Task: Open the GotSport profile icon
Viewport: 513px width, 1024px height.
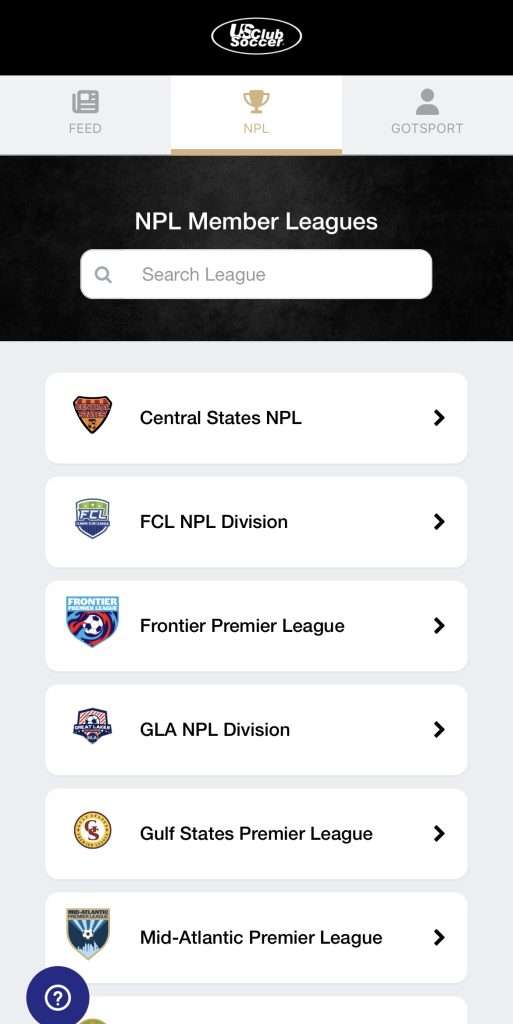Action: (428, 102)
